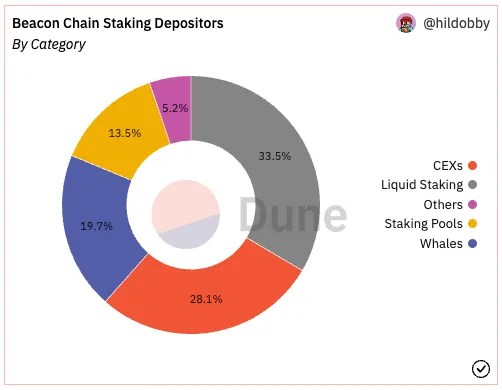The width and height of the screenshot is (502, 390).
Task: Click the yellow 13.5% pie slice
Action: pos(123,133)
